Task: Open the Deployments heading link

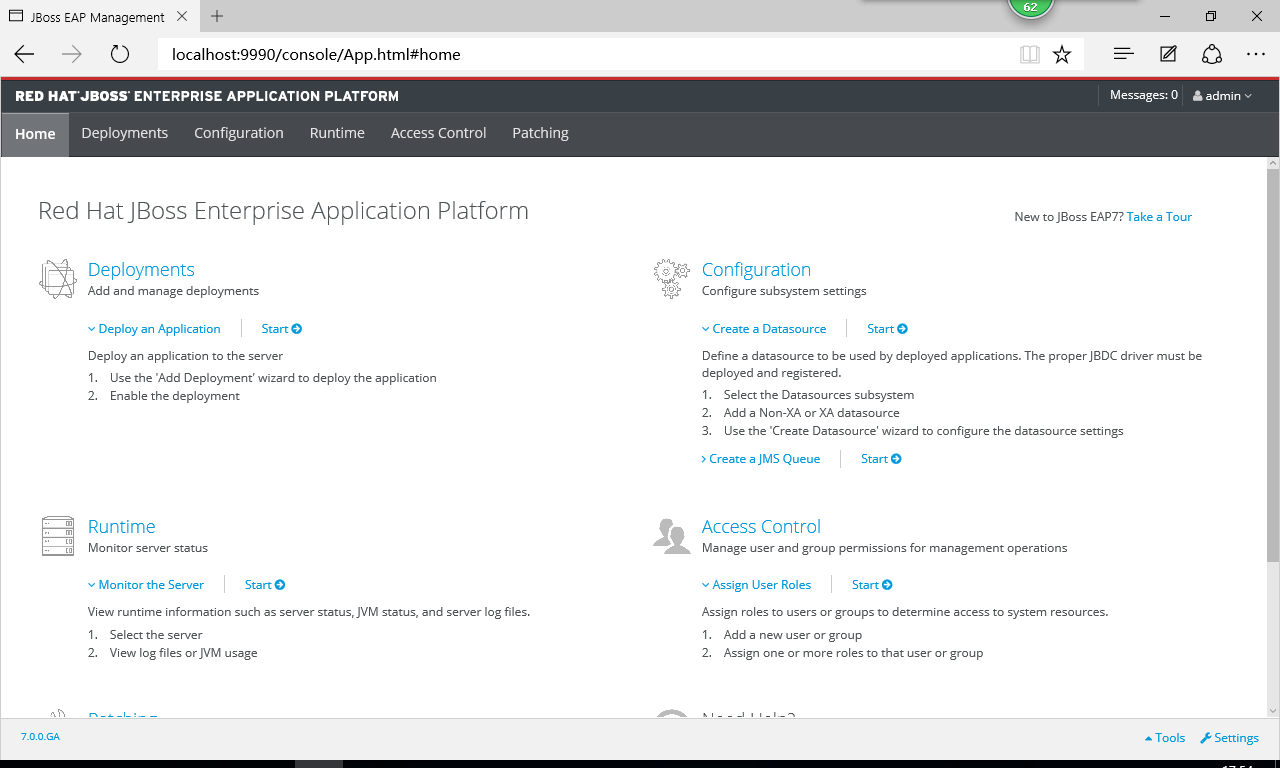Action: coord(141,270)
